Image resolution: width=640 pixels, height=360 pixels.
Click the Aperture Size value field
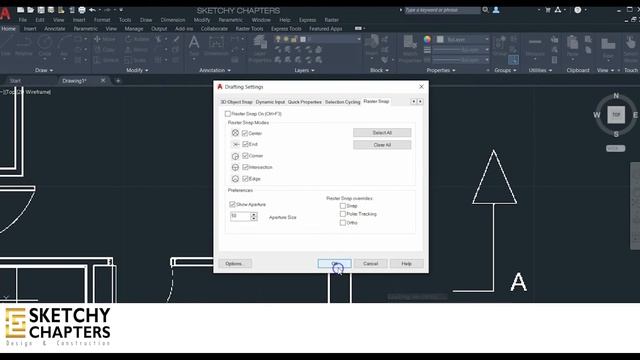tap(240, 216)
